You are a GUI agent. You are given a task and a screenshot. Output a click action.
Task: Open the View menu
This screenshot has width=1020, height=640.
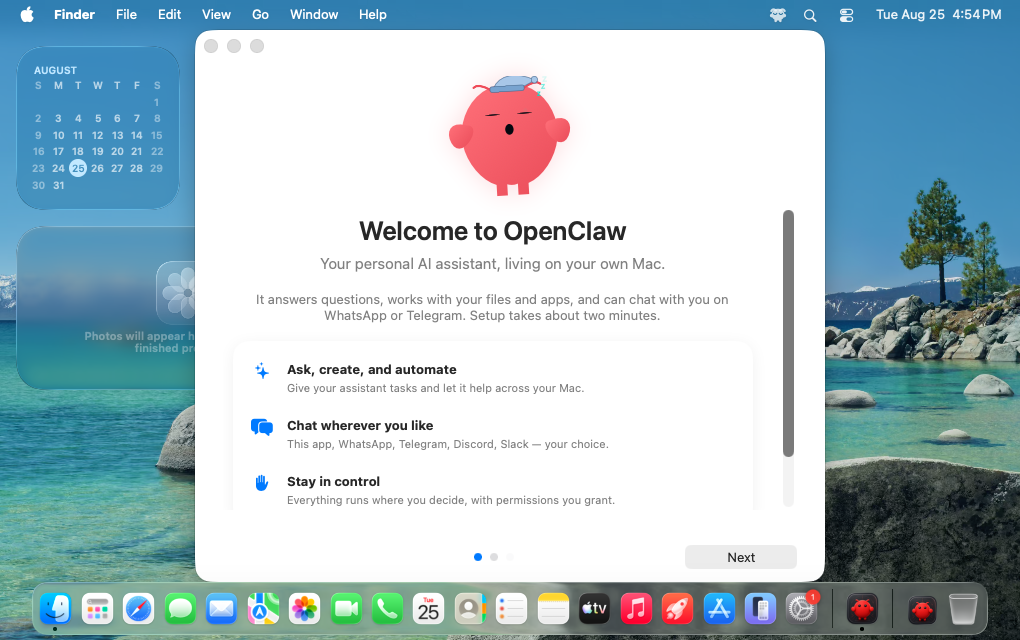pyautogui.click(x=216, y=14)
